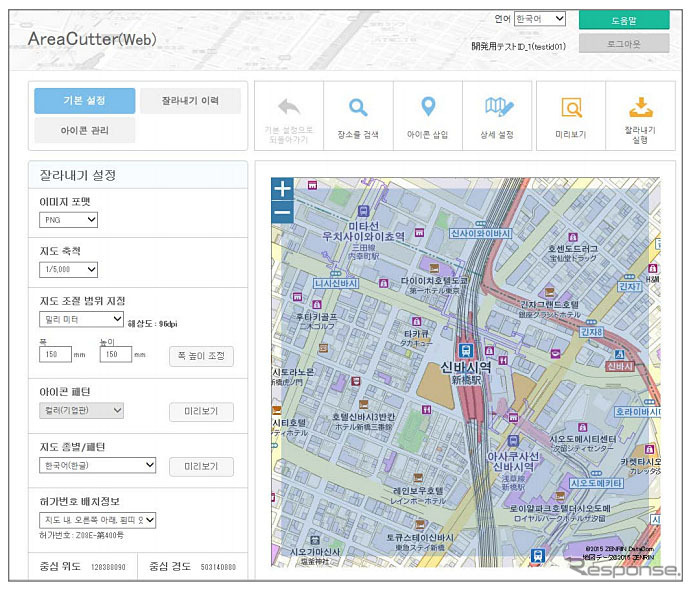Expand the 밀리 미터 unit dropdown

[81, 319]
